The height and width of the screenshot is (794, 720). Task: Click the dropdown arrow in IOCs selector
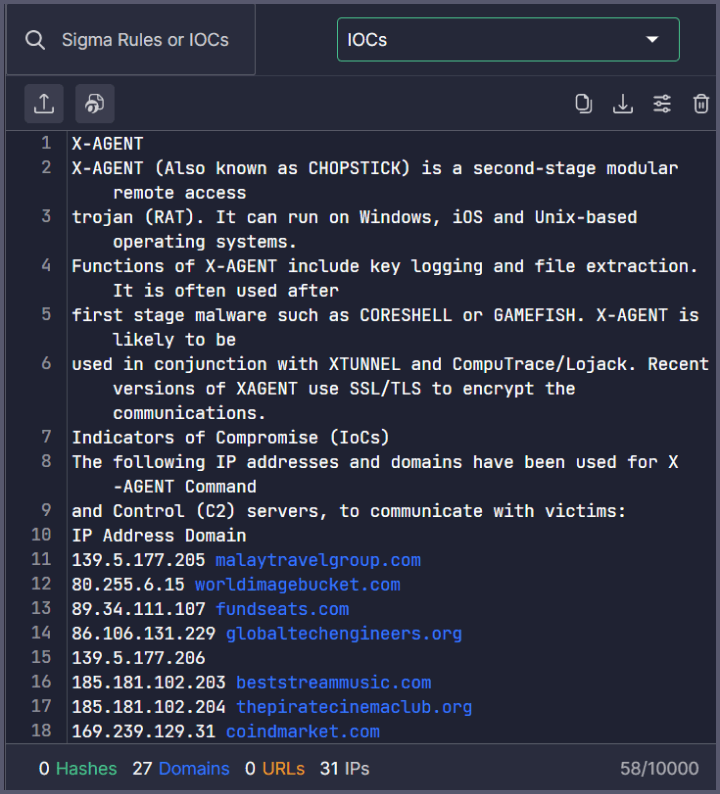pos(653,40)
